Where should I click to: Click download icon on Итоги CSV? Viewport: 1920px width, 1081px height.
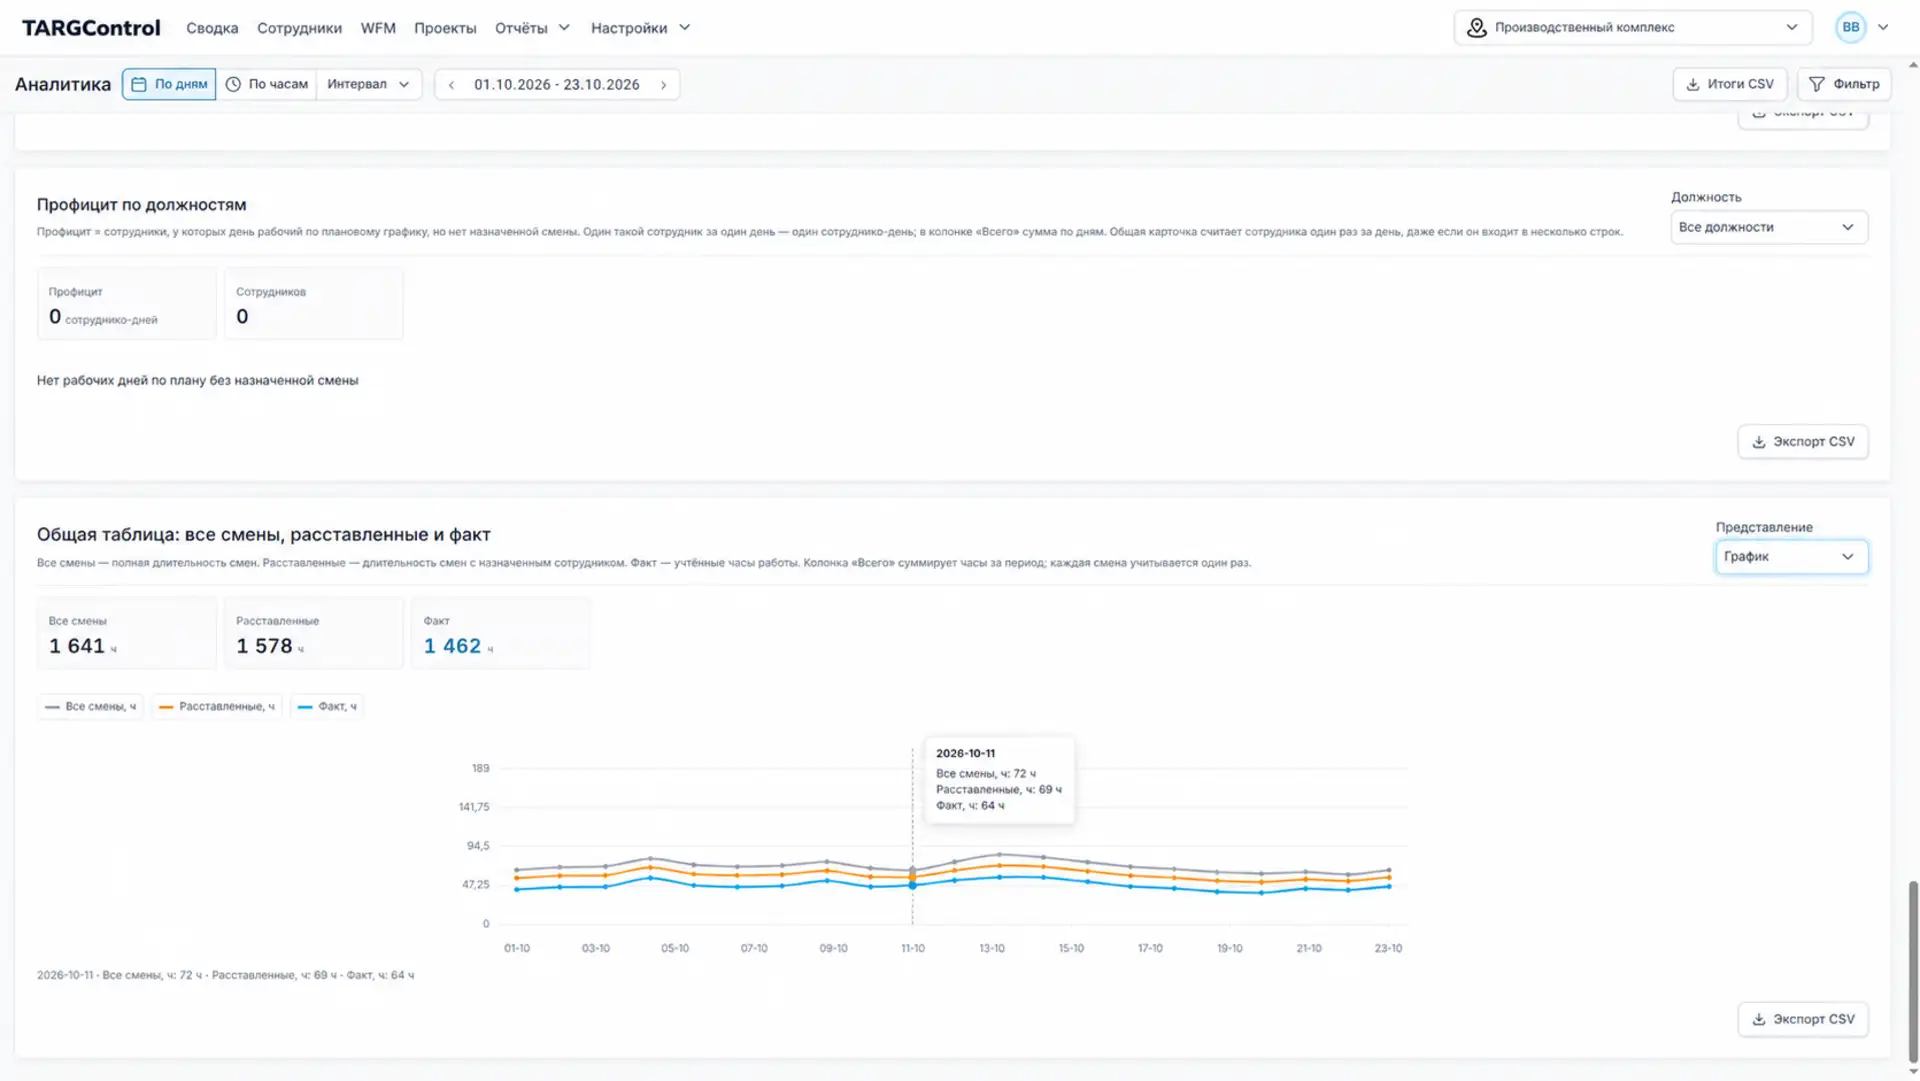click(x=1693, y=85)
